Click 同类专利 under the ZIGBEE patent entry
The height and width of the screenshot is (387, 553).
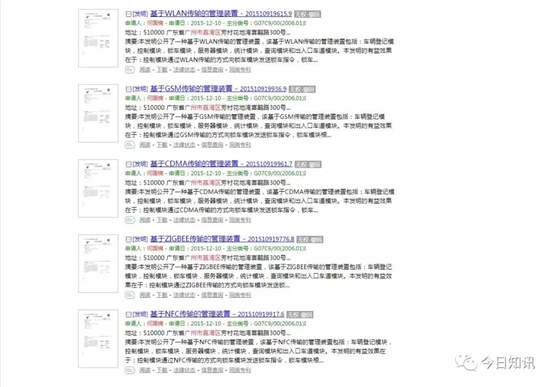click(240, 295)
